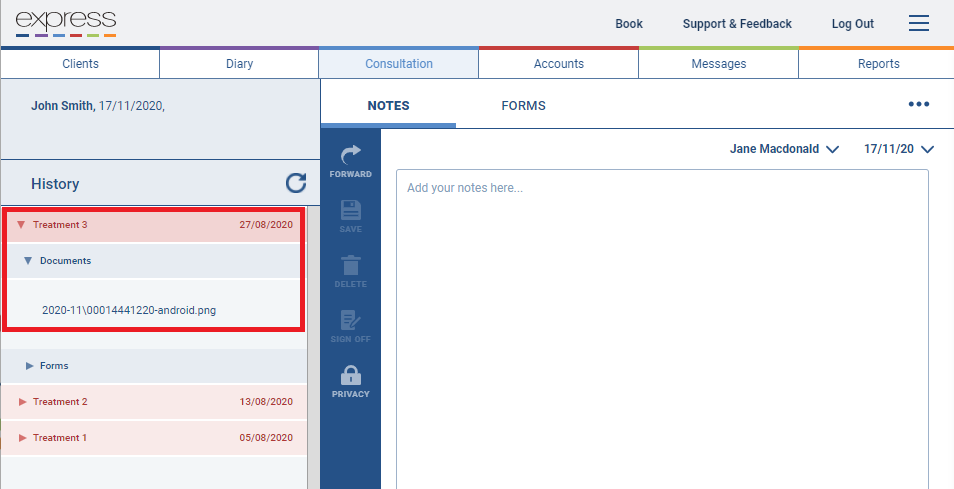This screenshot has height=489, width=954.
Task: Collapse the Documents section
Action: [x=27, y=261]
